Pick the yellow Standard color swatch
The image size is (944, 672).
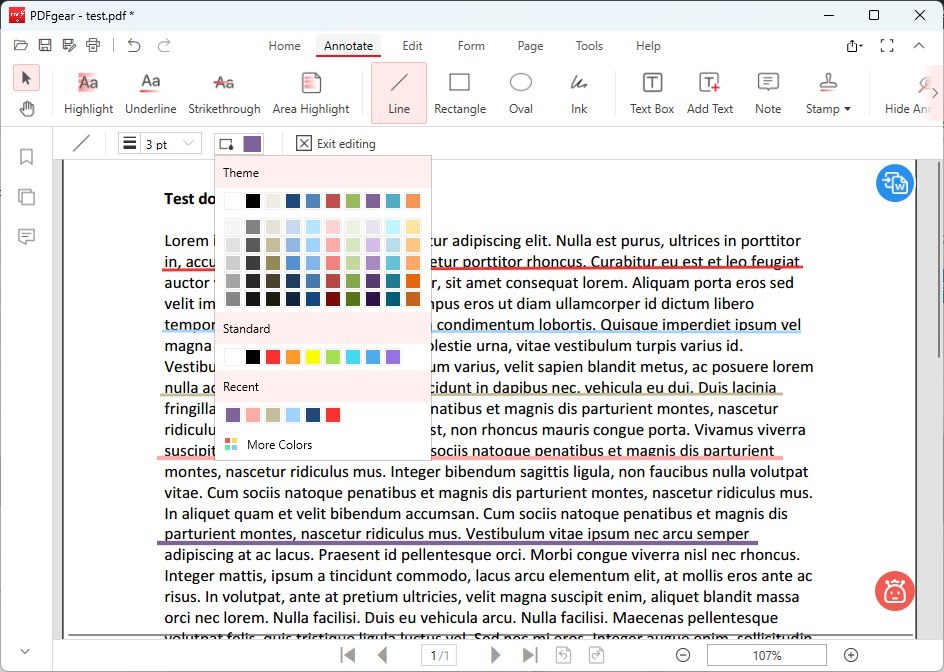click(313, 357)
